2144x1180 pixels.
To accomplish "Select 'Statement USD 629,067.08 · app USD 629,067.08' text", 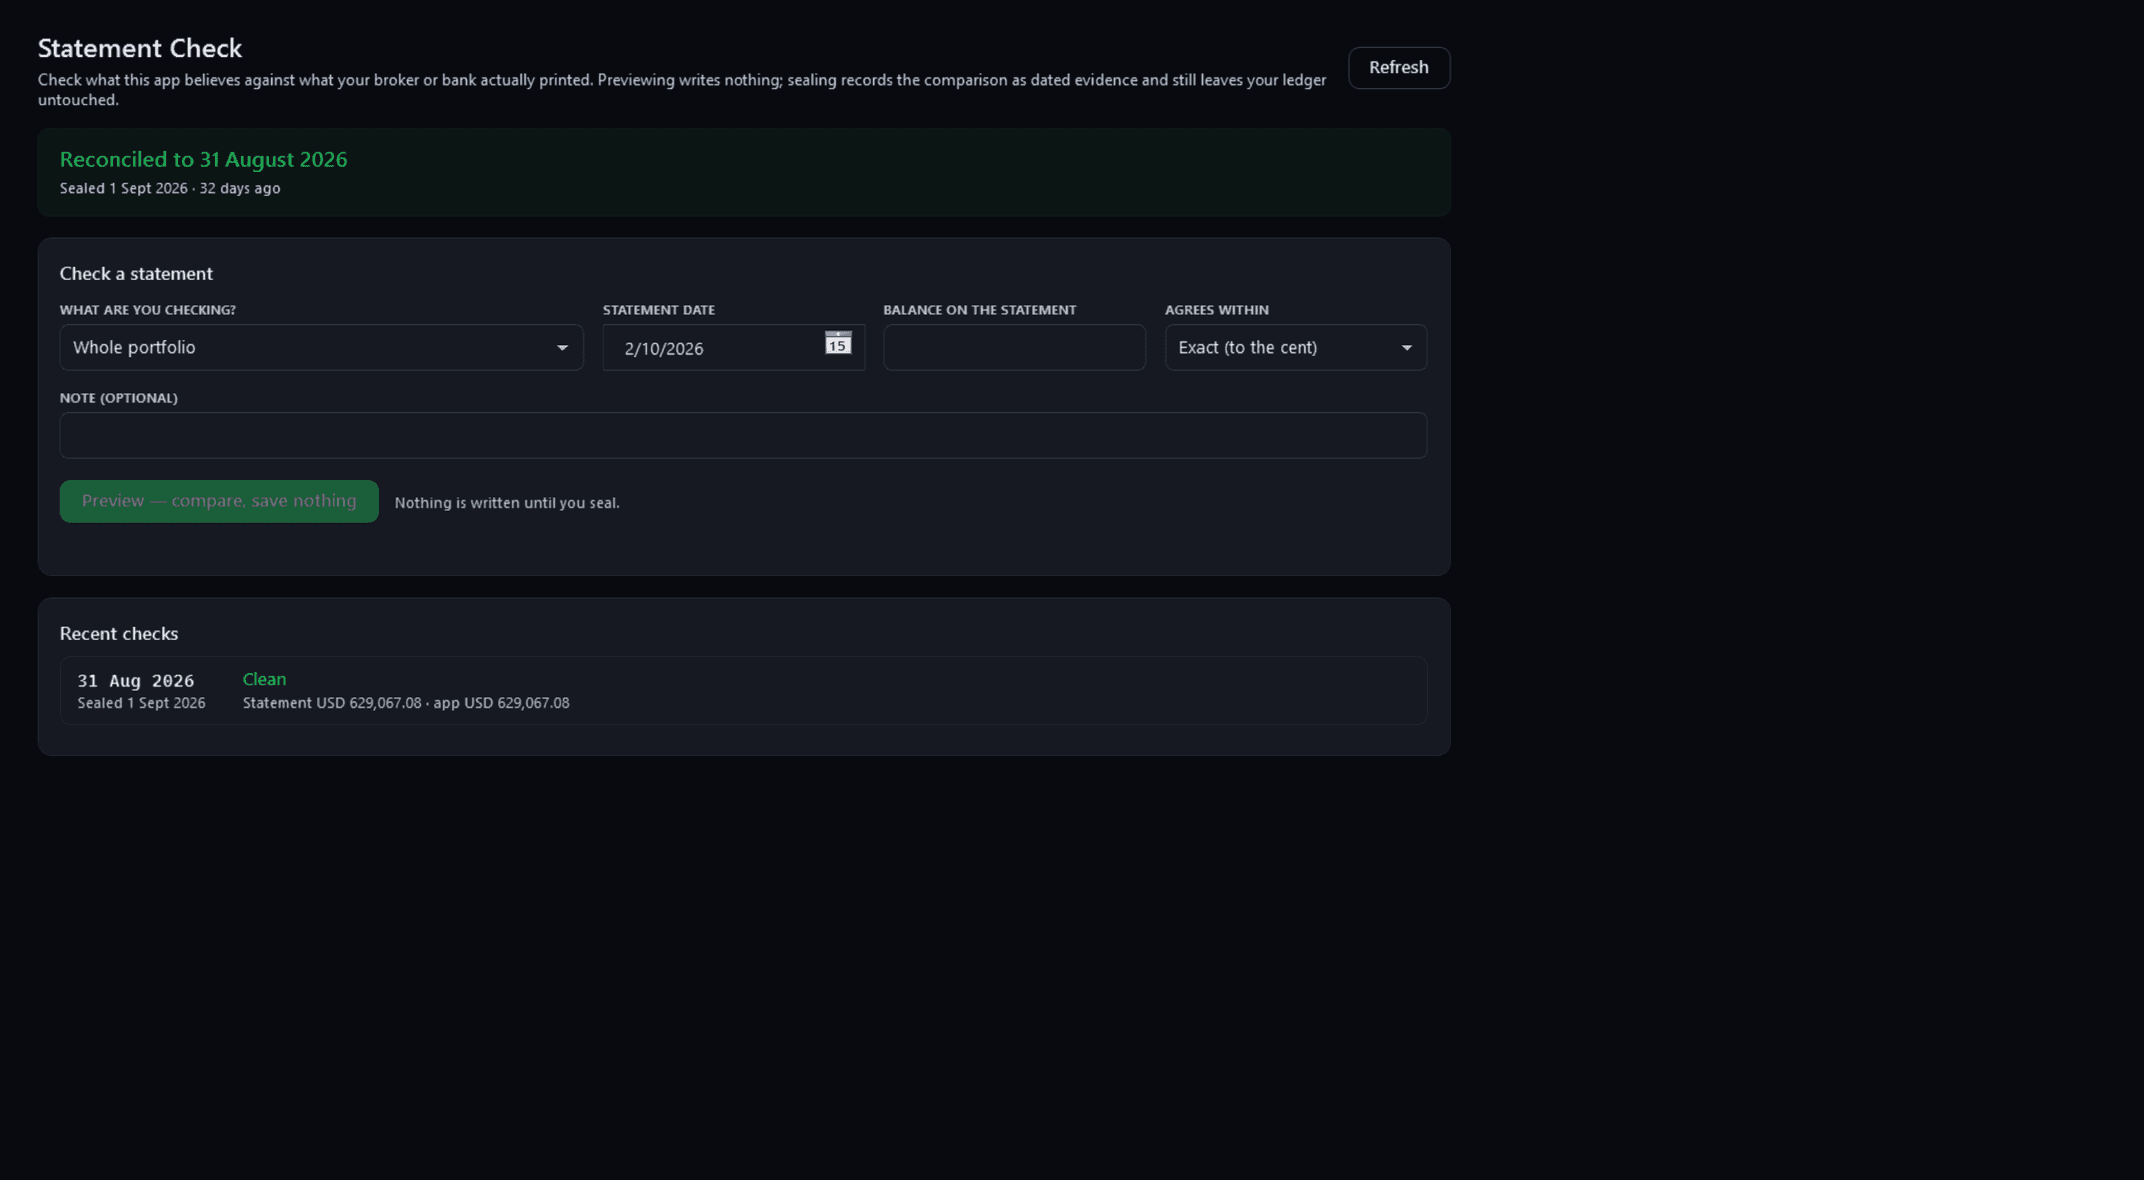I will [406, 703].
